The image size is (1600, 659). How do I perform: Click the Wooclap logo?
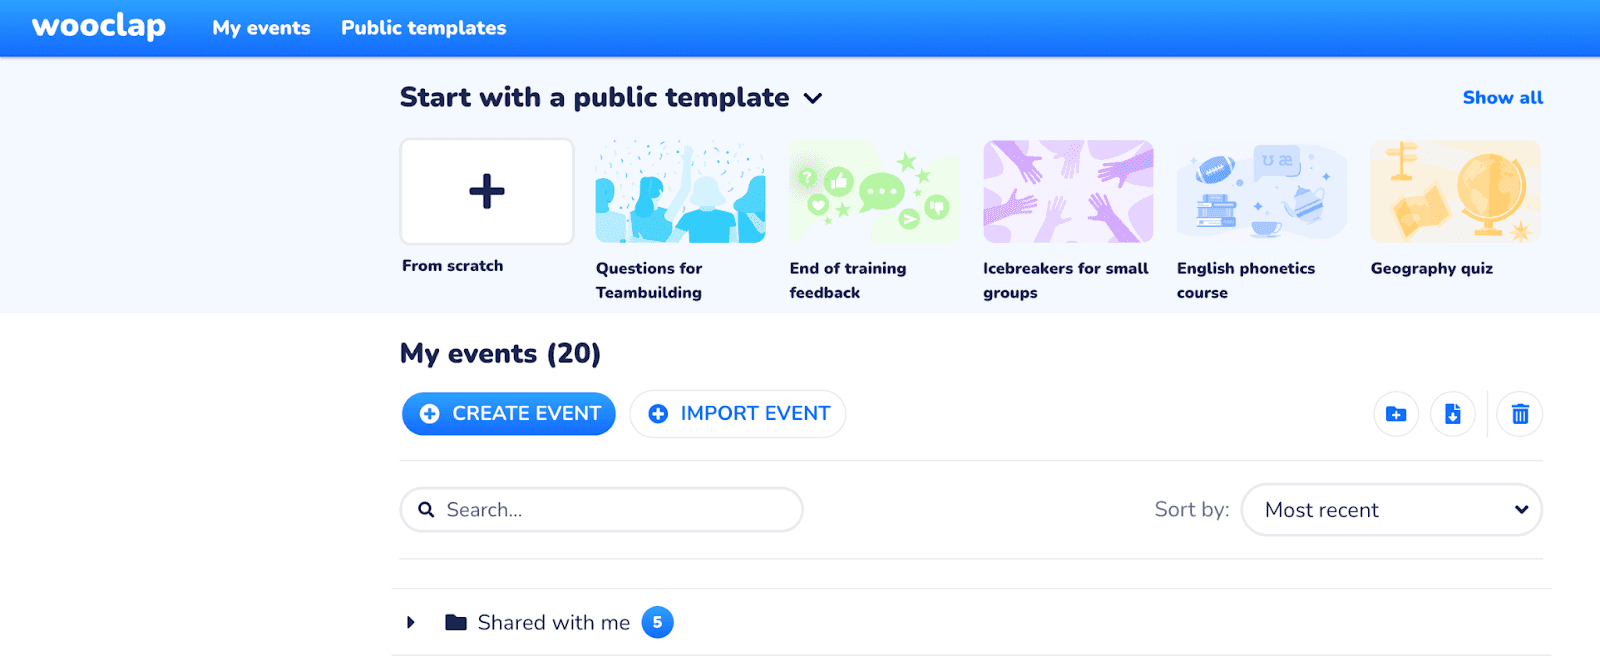pos(99,27)
